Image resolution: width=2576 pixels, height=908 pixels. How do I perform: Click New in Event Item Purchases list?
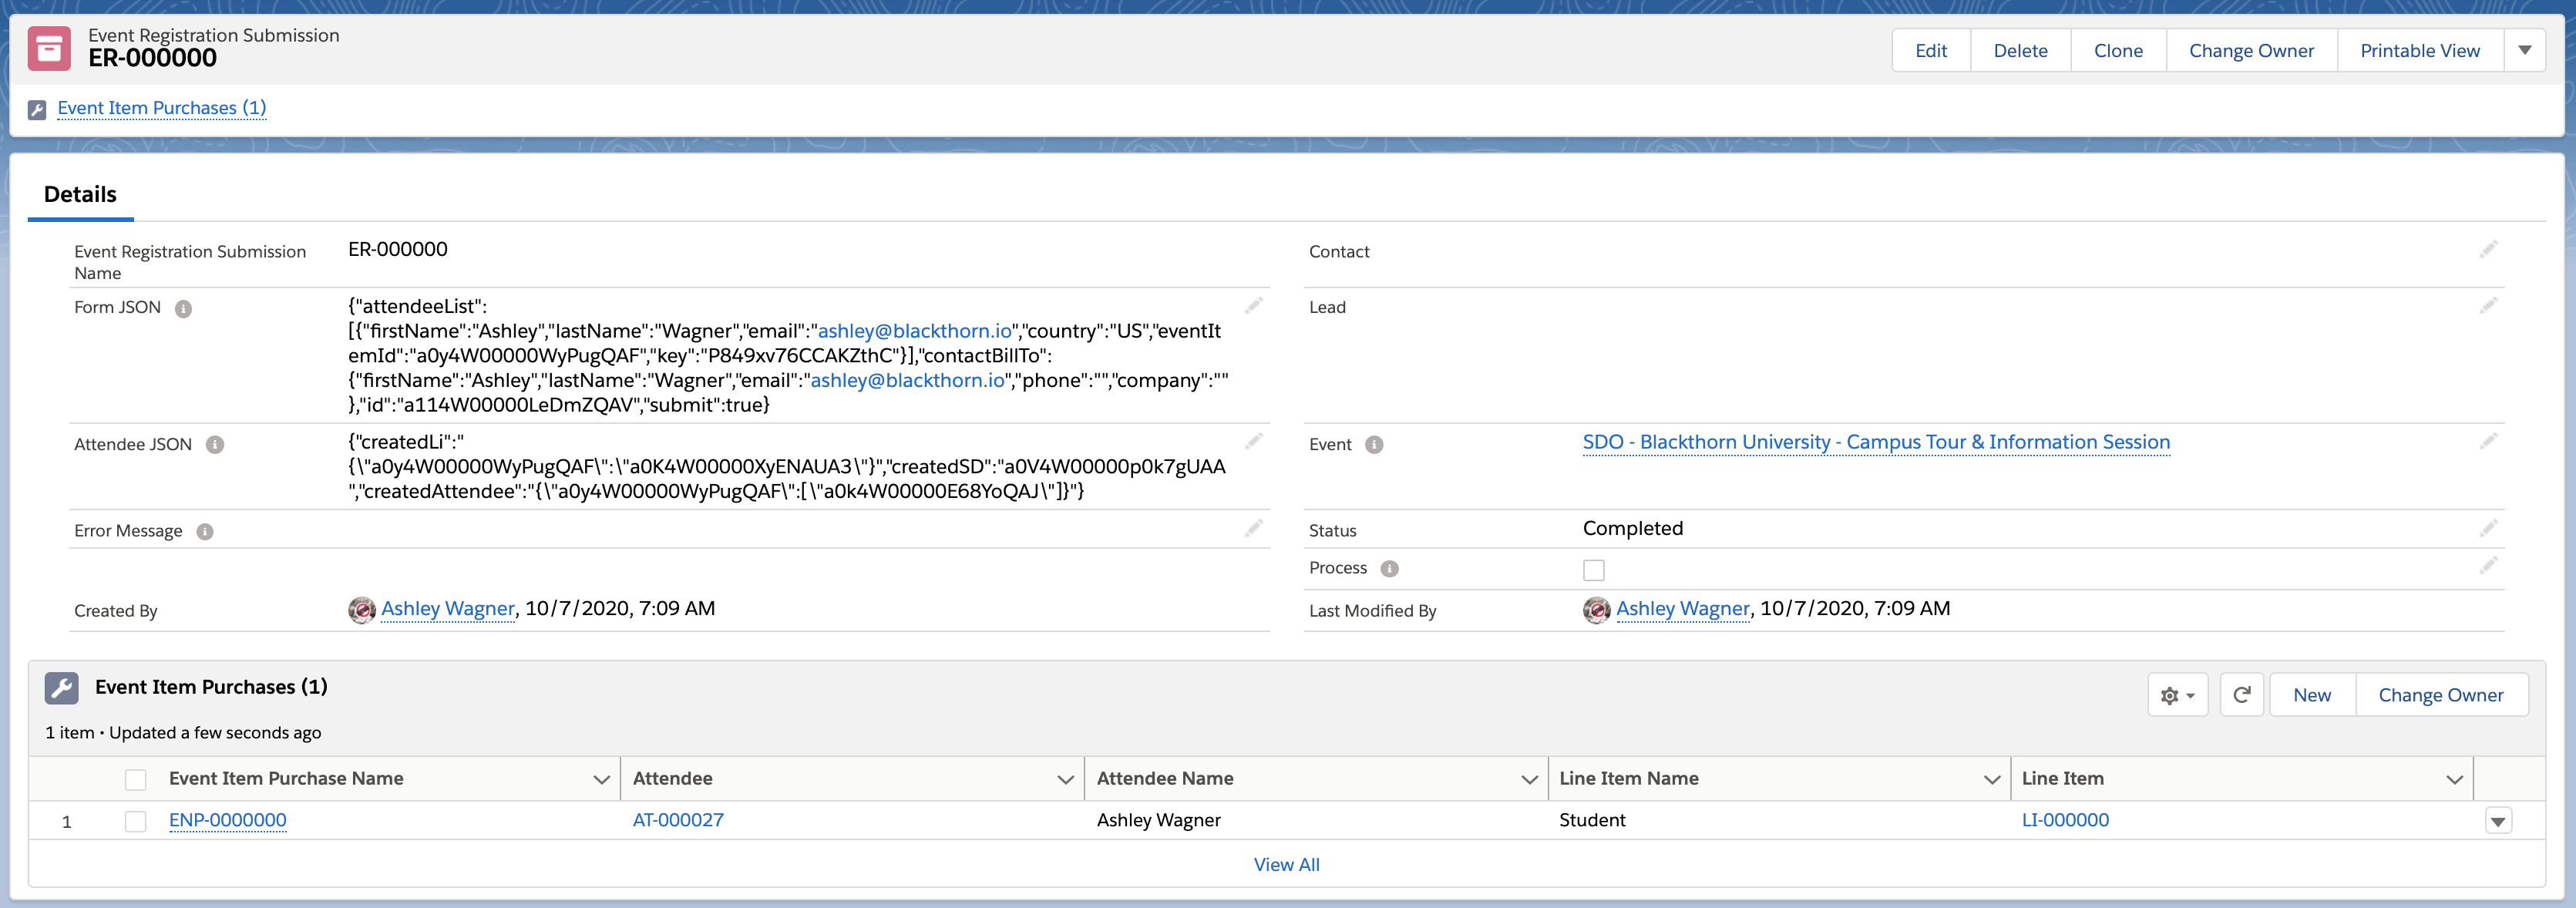click(2312, 695)
